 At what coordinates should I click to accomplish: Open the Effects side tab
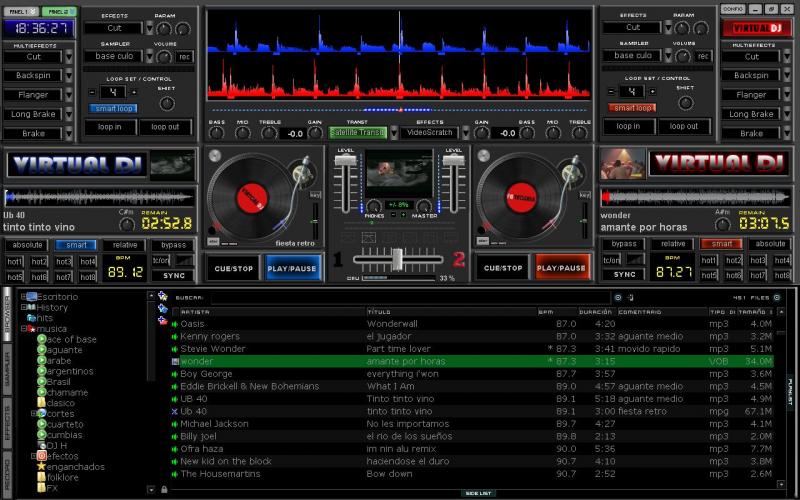coord(7,422)
